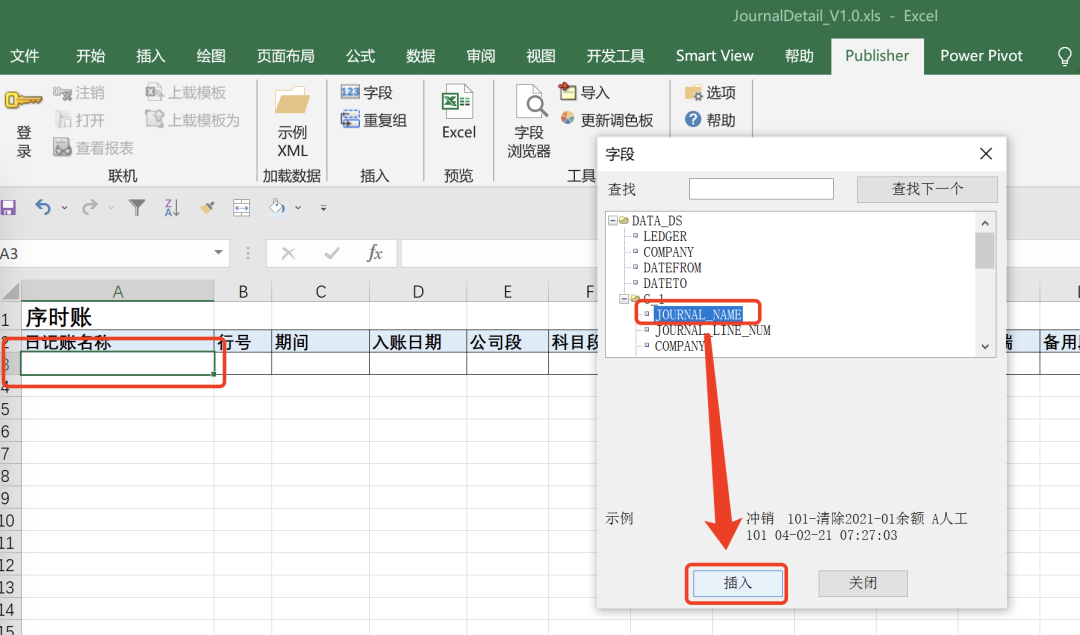Open the 示例 XML sample data folder
1080x635 pixels.
(x=292, y=101)
